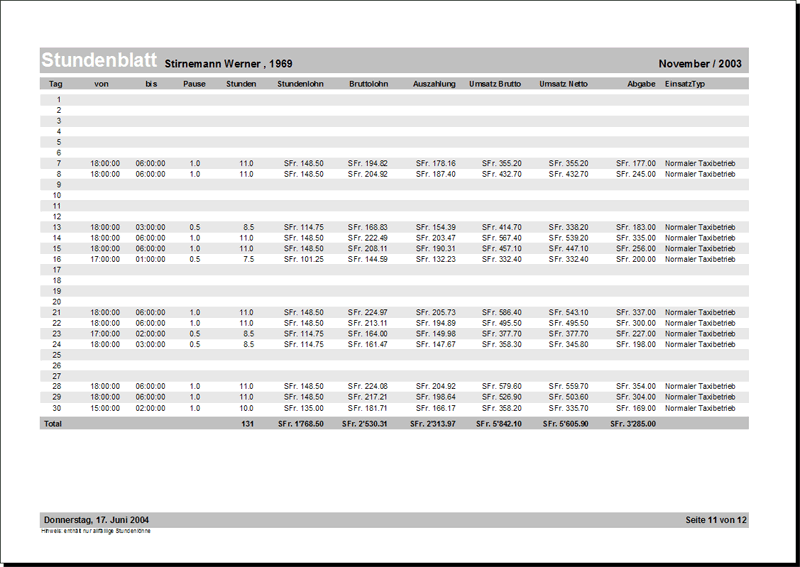800x567 pixels.
Task: Select Stunden value 8.5 on day 23
Action: tap(248, 334)
